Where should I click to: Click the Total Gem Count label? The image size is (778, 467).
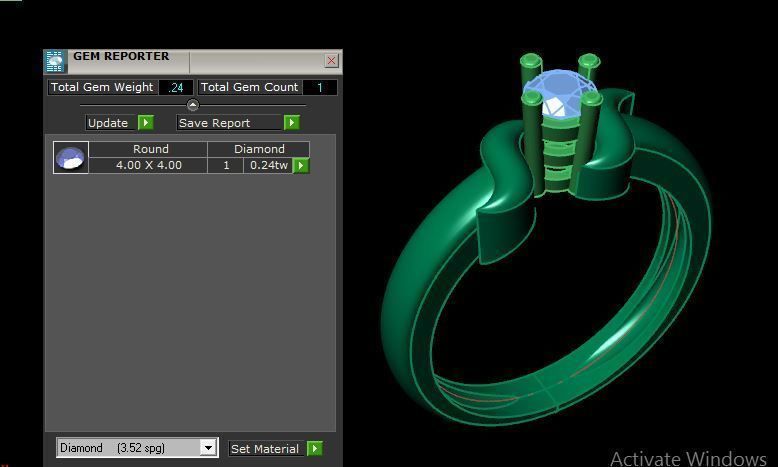pyautogui.click(x=250, y=87)
